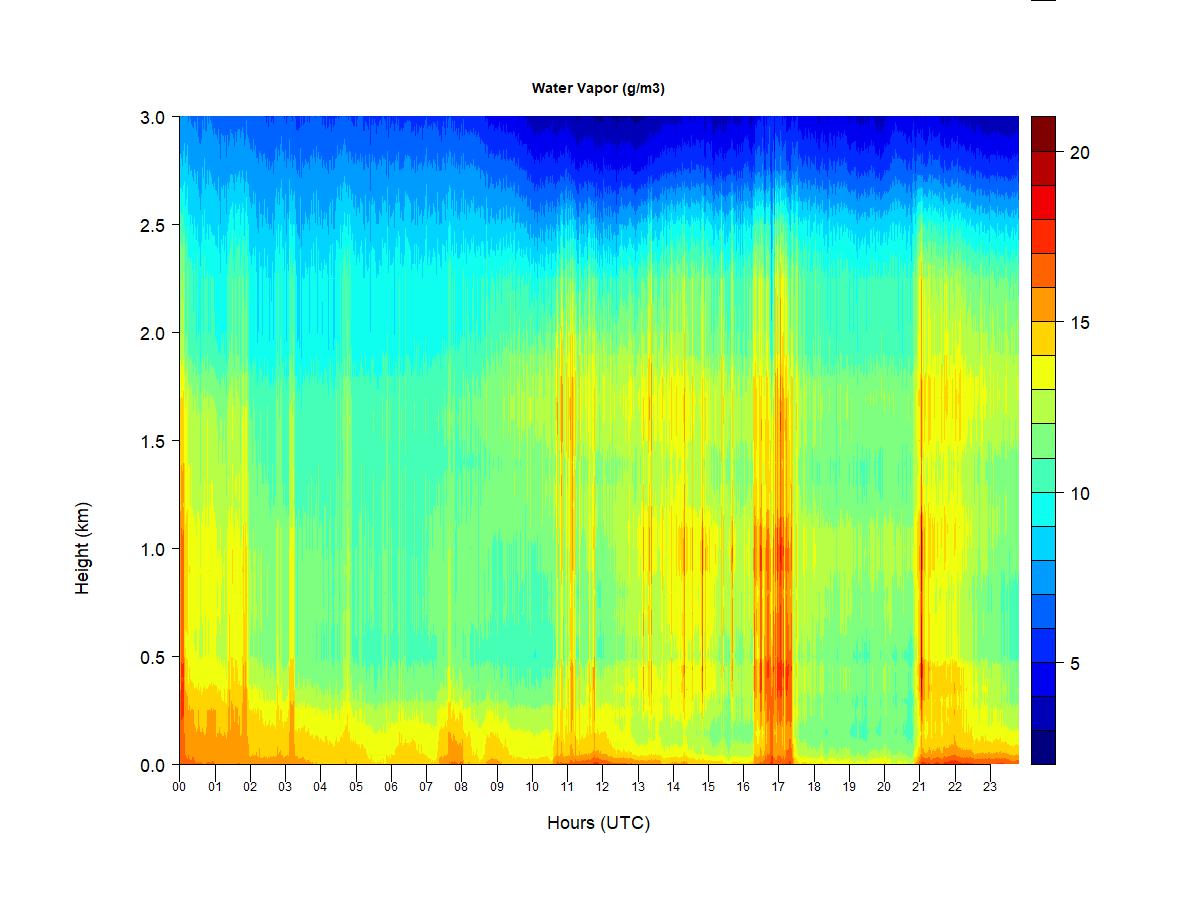Select the 17 hour tick label
Screen dimensions: 1200x900
click(778, 786)
